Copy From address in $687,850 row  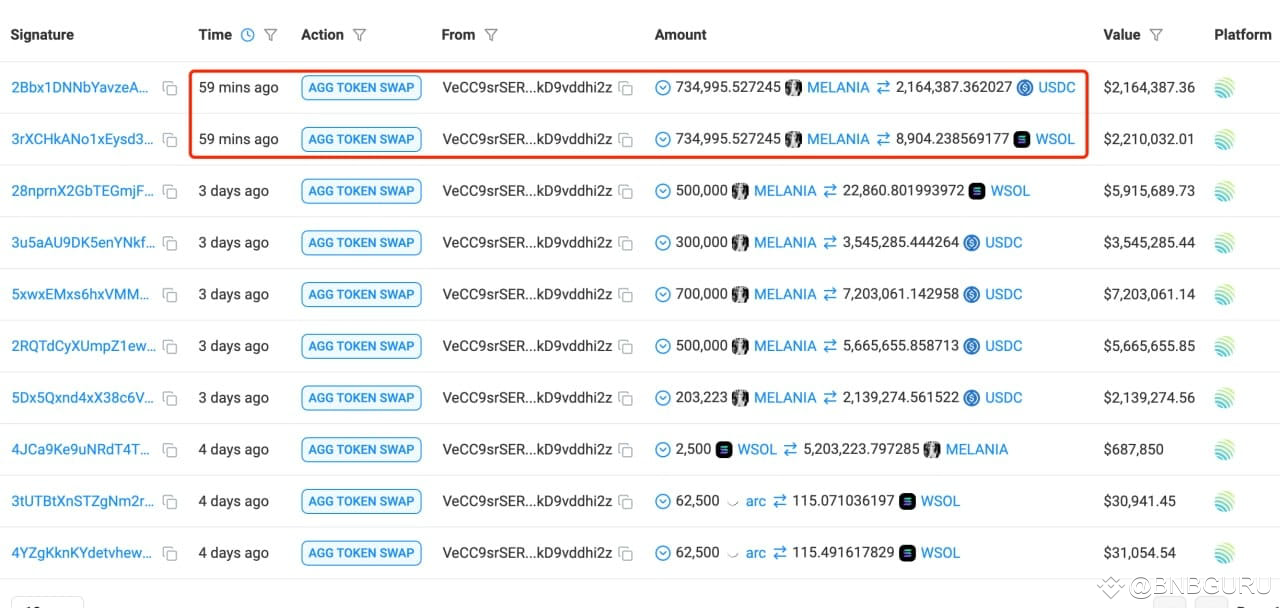click(x=625, y=450)
